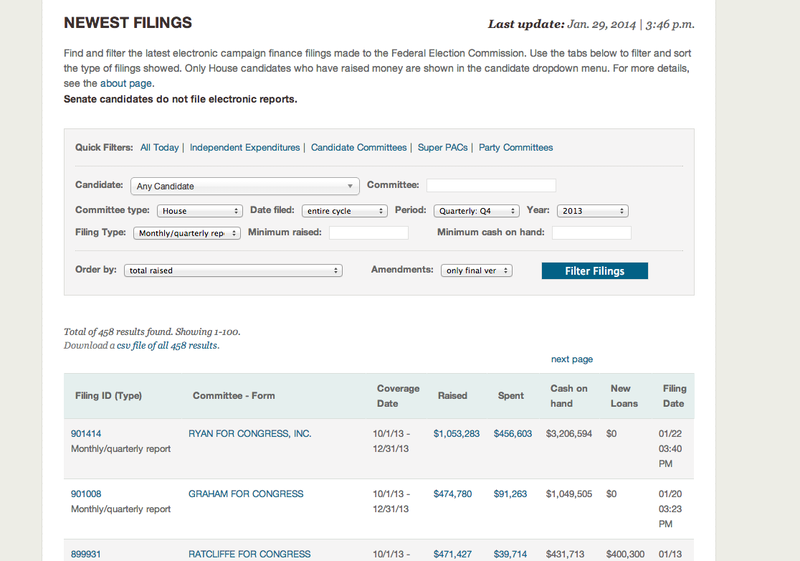This screenshot has width=800, height=561.
Task: Select the Independent Expenditures quick filter
Action: pyautogui.click(x=245, y=148)
